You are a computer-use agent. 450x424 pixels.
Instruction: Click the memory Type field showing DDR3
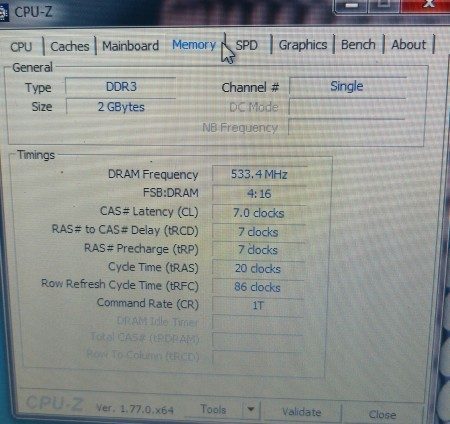pos(121,87)
